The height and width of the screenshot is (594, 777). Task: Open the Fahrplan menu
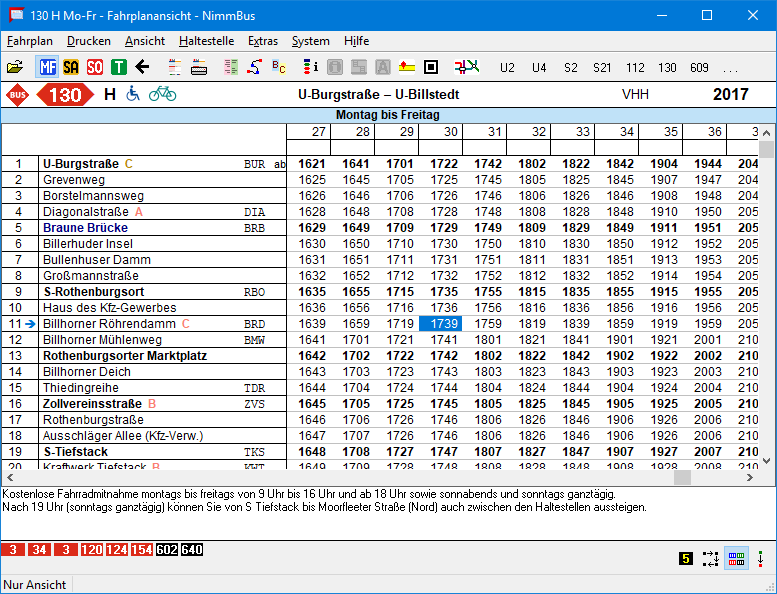(28, 41)
